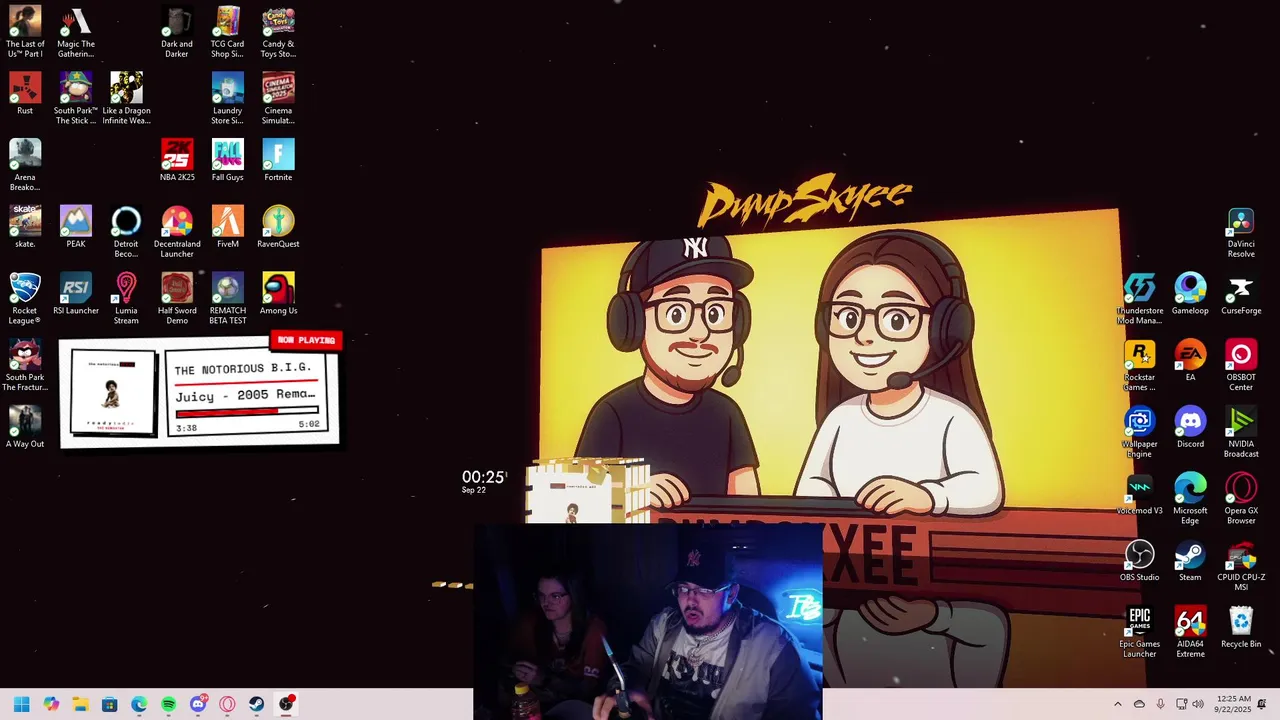Switch to OBS Studio taskbar icon
Screen dimensions: 1280x720
click(286, 704)
